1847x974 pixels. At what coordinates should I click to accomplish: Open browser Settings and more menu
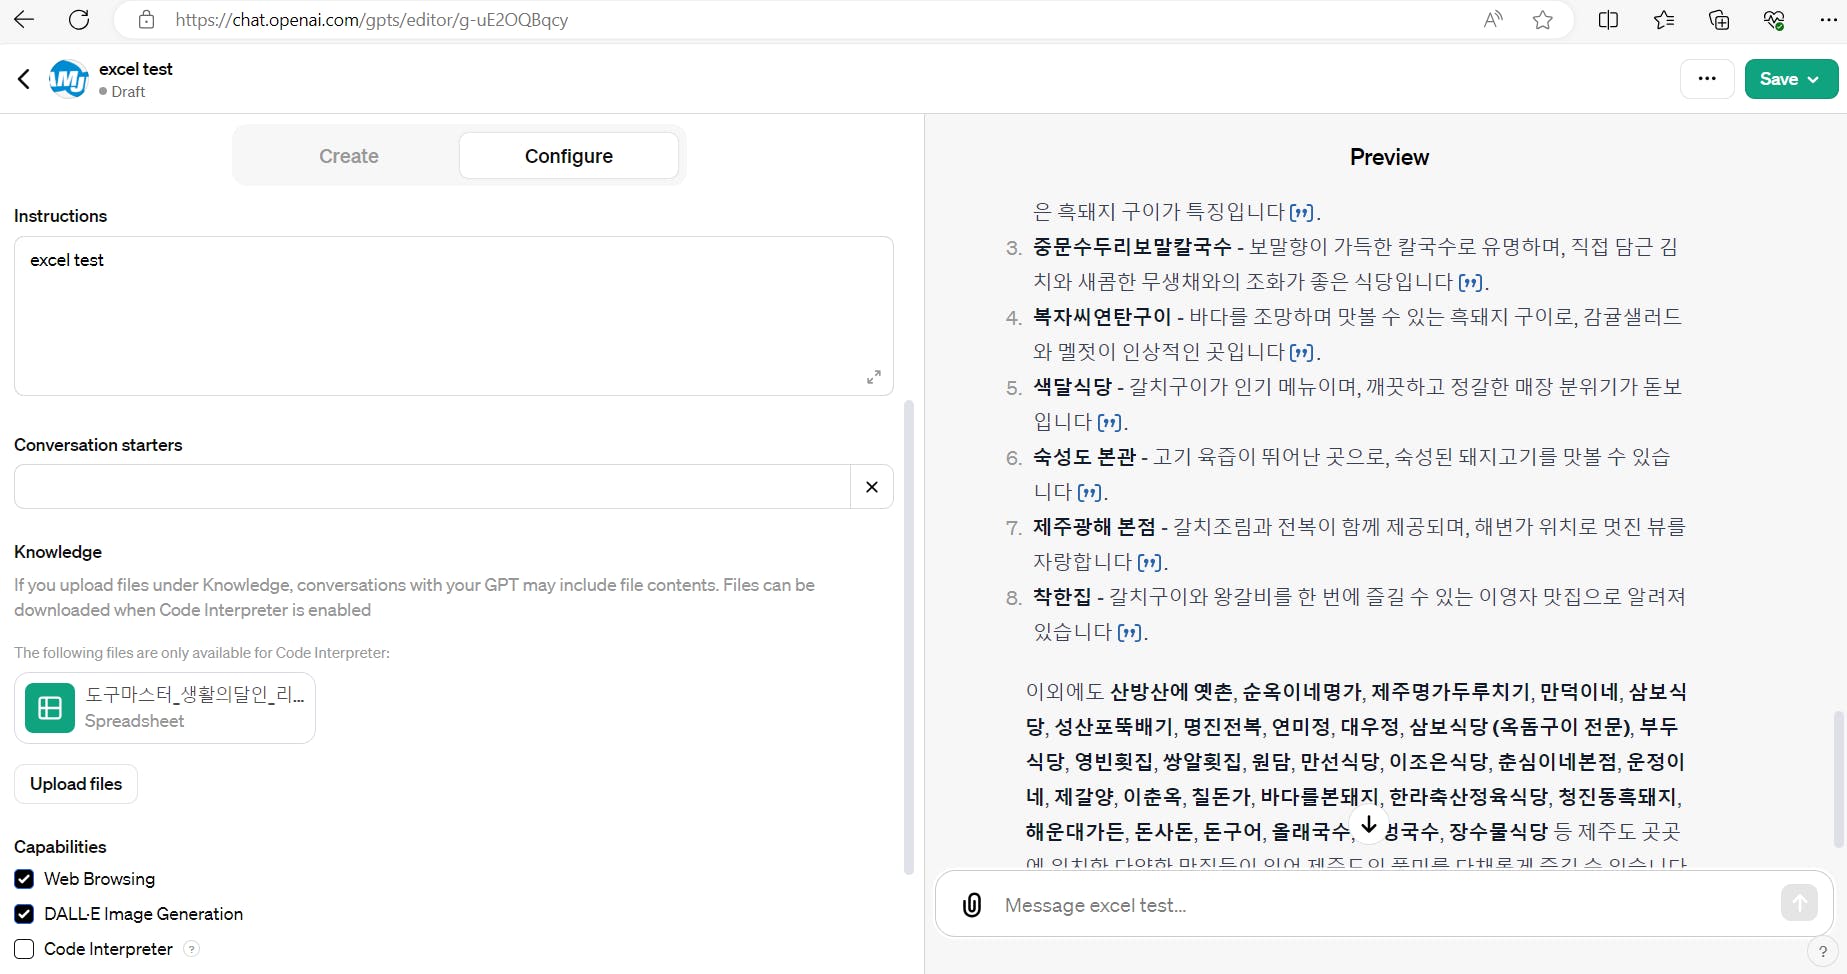pyautogui.click(x=1828, y=20)
